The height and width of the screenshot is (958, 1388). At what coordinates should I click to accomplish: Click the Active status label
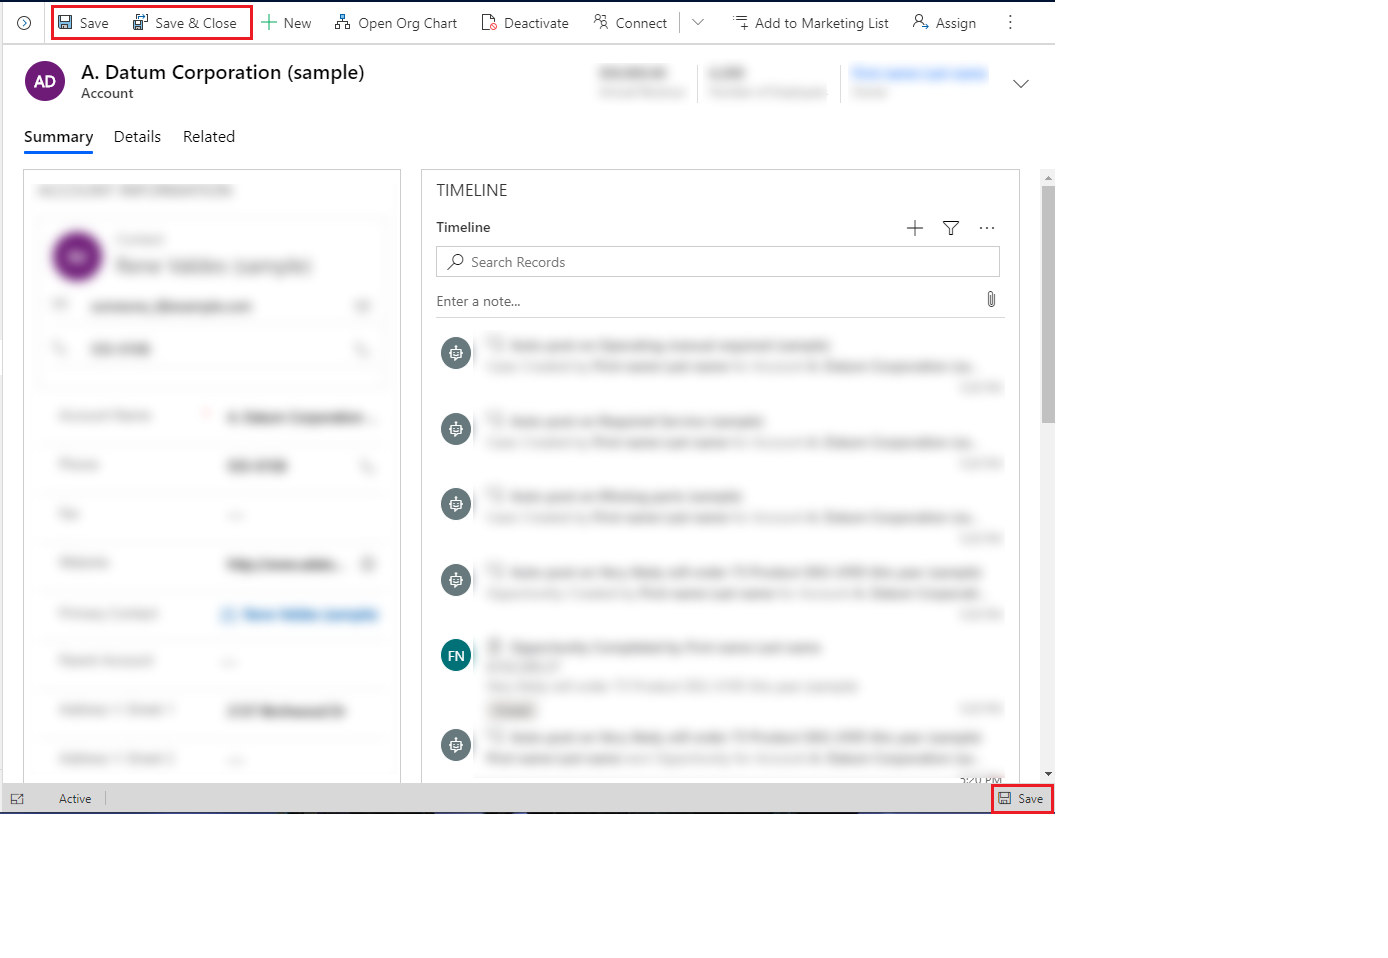(75, 799)
